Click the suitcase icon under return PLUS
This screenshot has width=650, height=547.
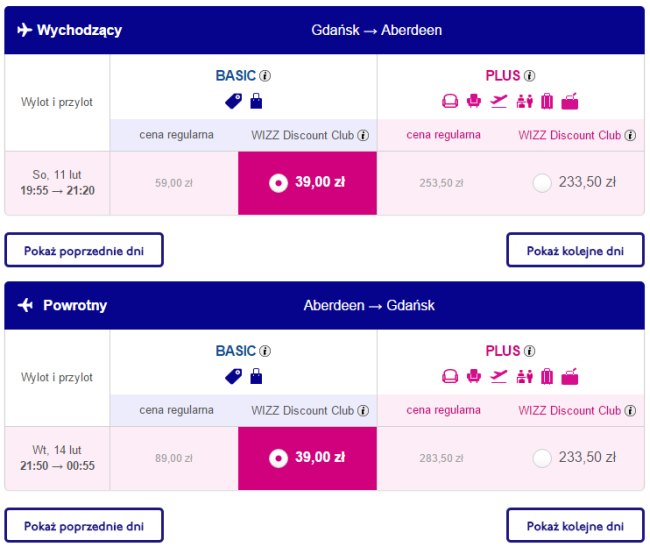[x=547, y=377]
